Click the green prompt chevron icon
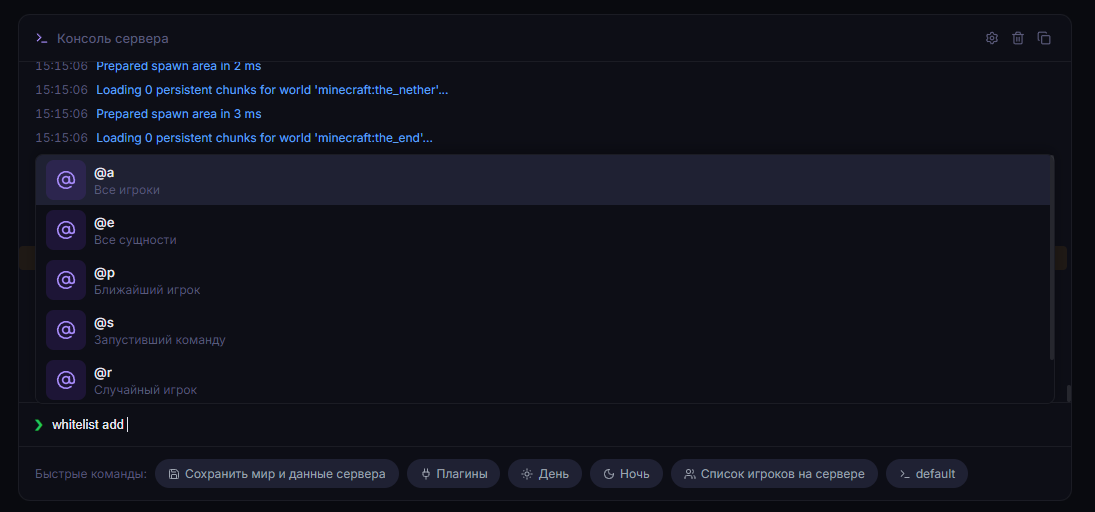Screen dimensions: 1095x512 pyautogui.click(x=38, y=425)
